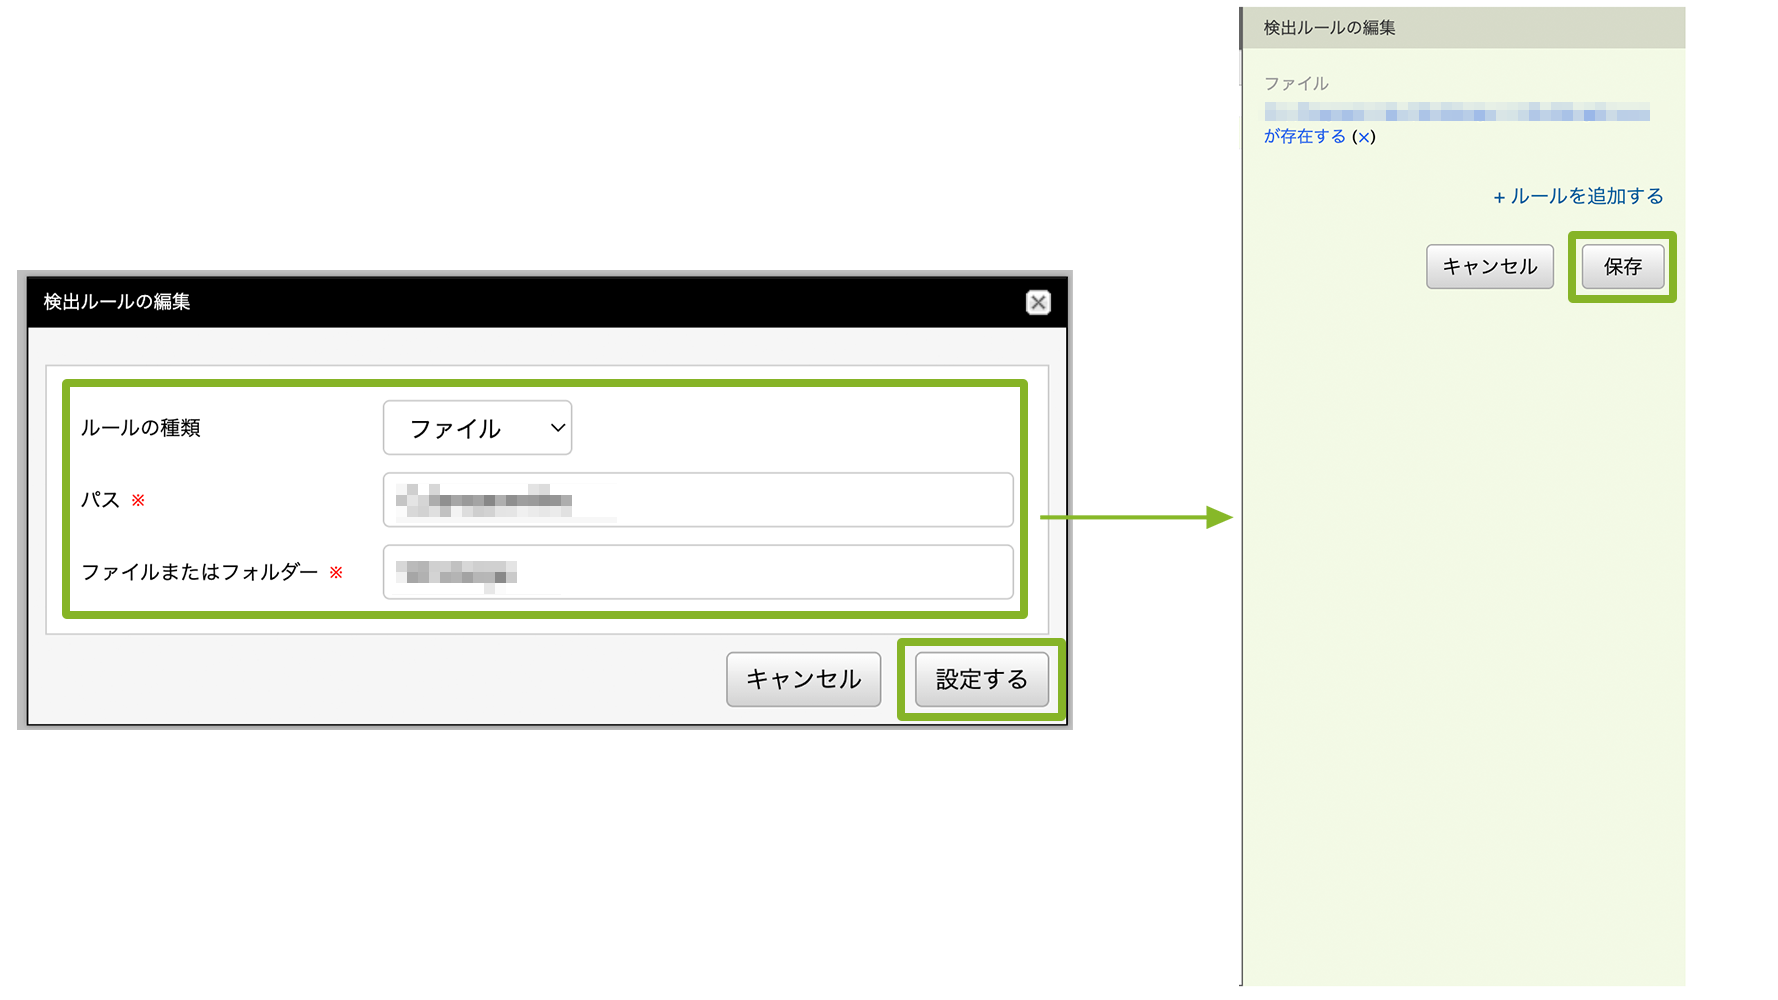Click the ファイルまたはフォルダー field label
This screenshot has width=1778, height=1000.
pos(199,572)
